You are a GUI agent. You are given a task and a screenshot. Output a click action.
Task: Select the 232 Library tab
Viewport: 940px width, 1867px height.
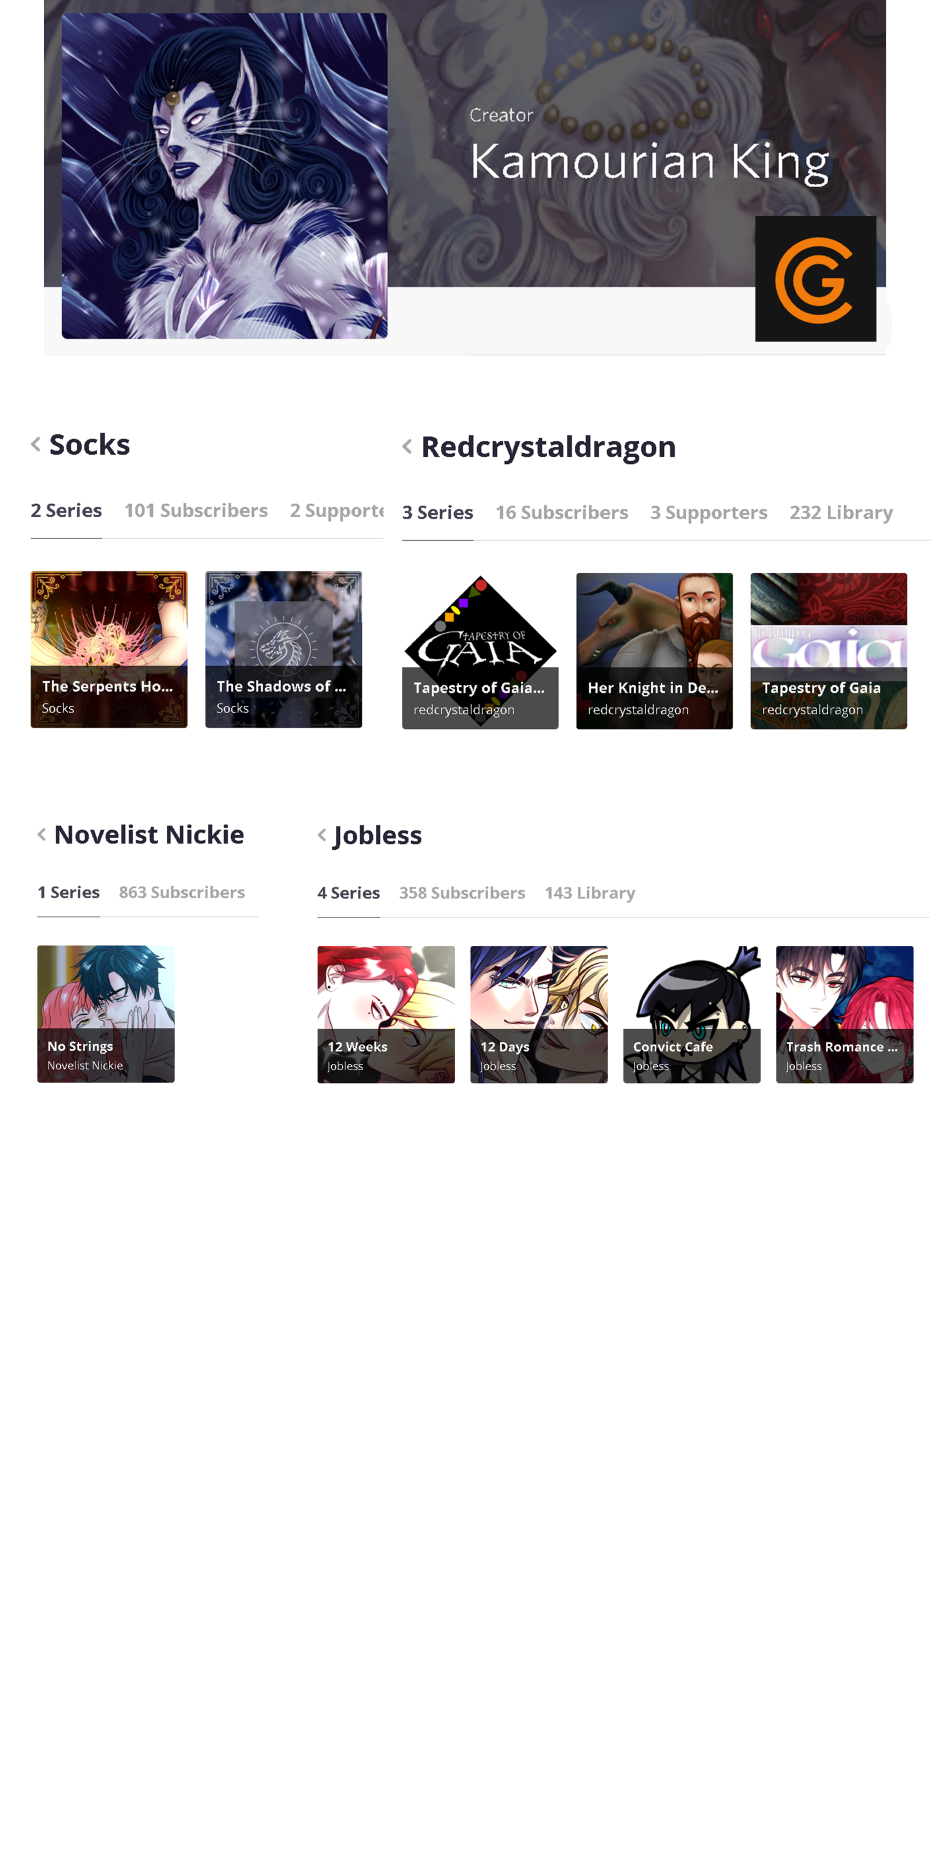(x=841, y=513)
